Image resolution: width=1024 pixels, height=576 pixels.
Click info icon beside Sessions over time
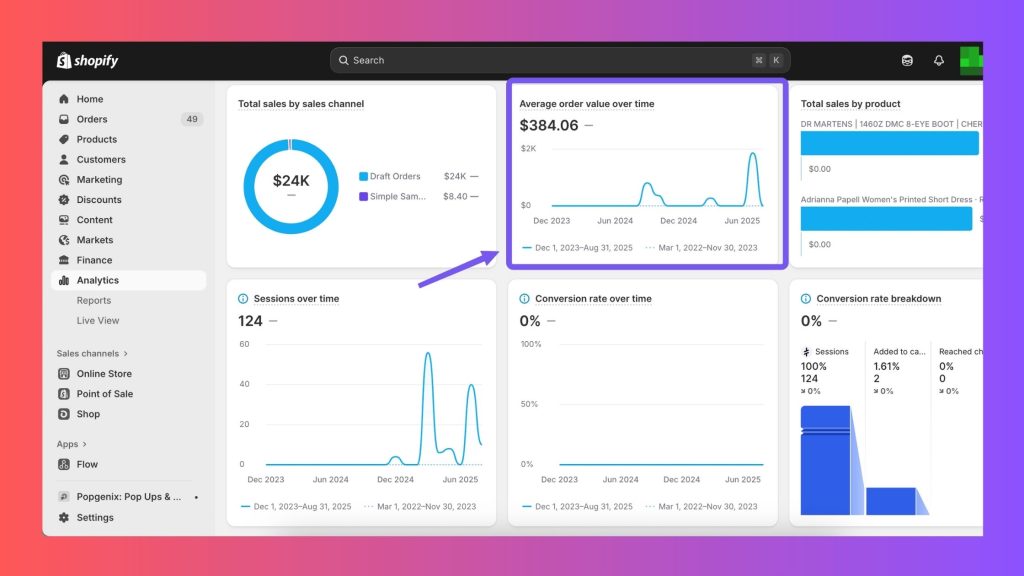coord(243,298)
